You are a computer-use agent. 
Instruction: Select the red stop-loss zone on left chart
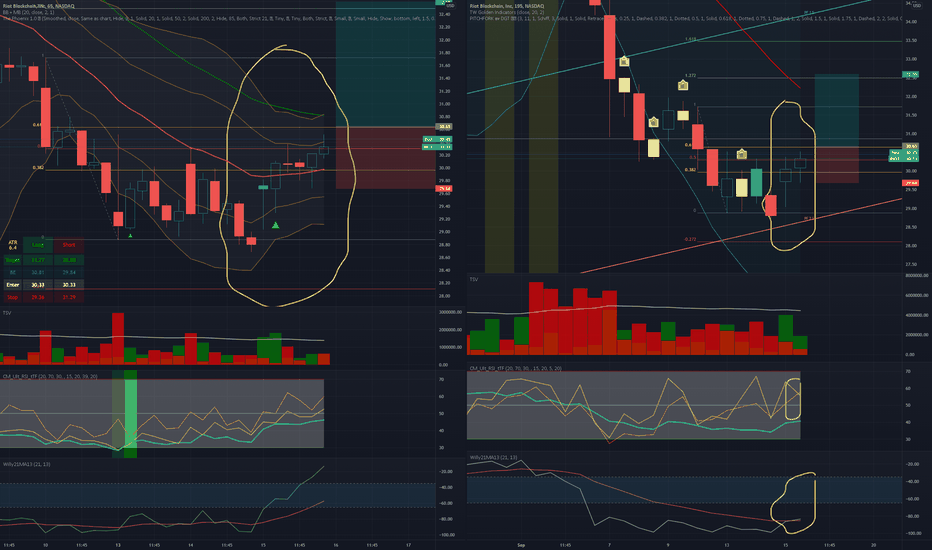tap(386, 158)
